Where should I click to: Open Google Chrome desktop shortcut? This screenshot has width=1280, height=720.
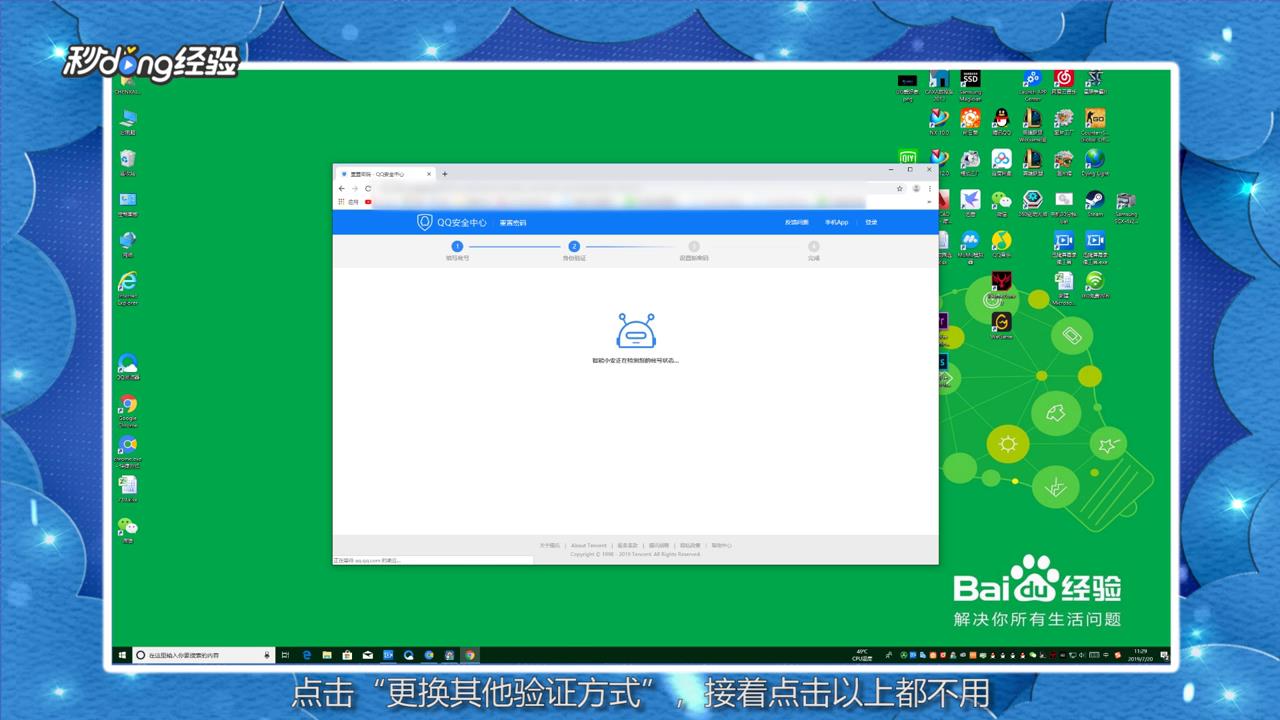(128, 411)
